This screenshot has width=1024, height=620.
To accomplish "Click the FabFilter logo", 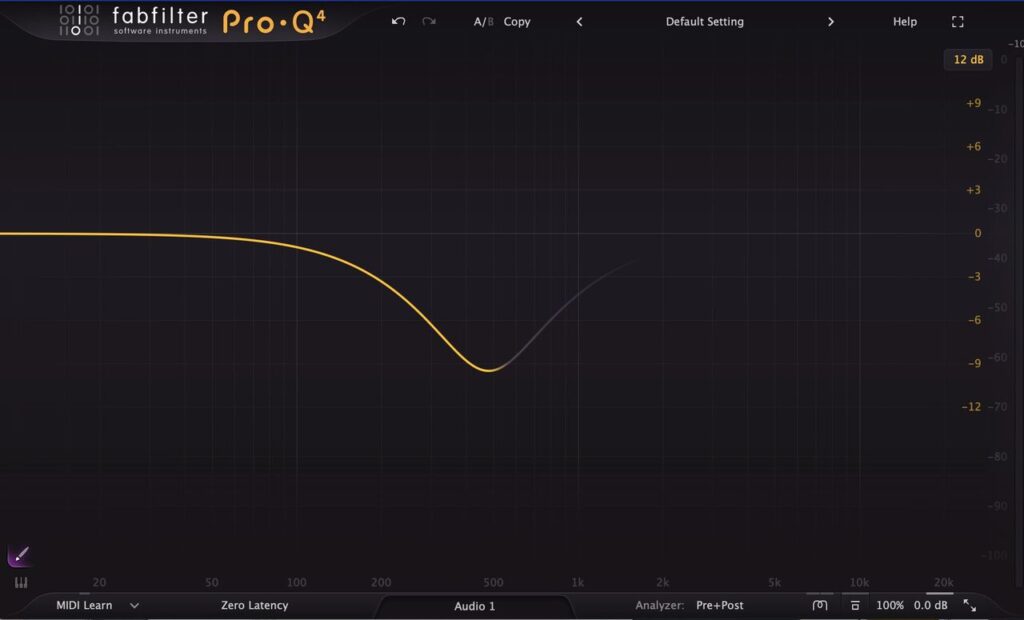I will 133,20.
